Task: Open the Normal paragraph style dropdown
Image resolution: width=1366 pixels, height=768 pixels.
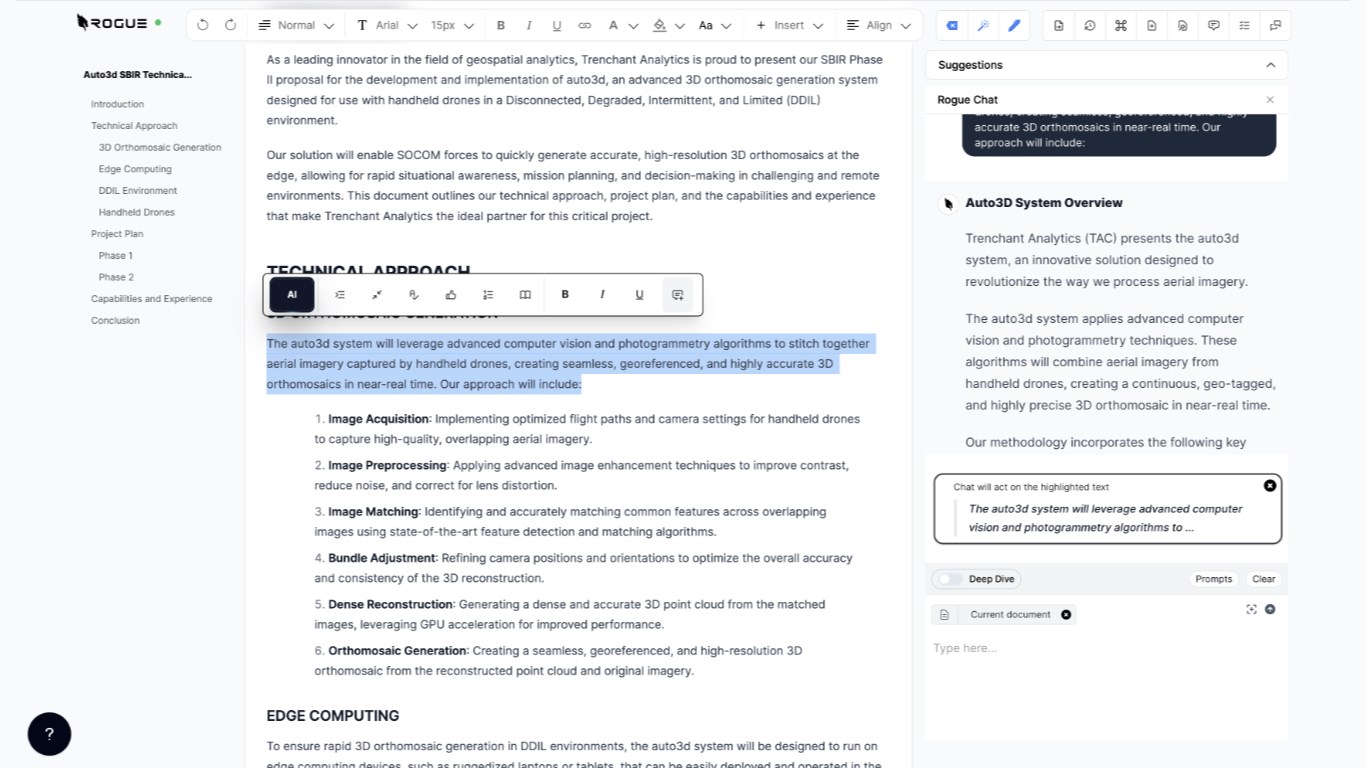Action: pos(296,25)
